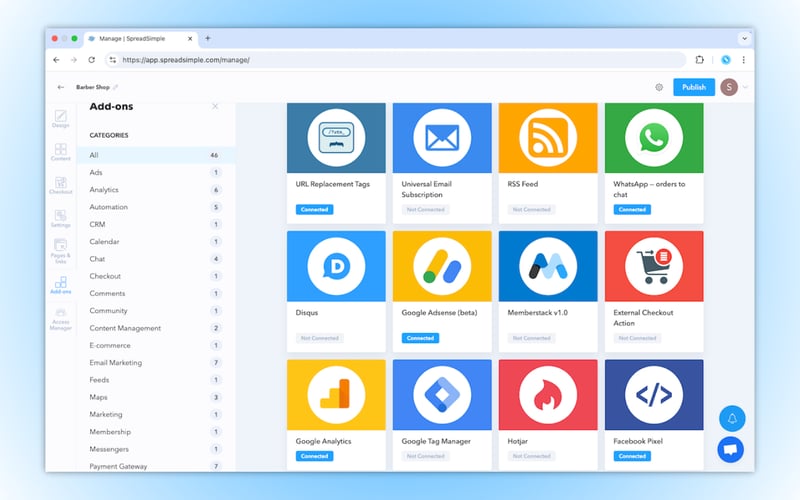The height and width of the screenshot is (500, 800).
Task: Open the Checkout sidebar panel
Action: (60, 185)
